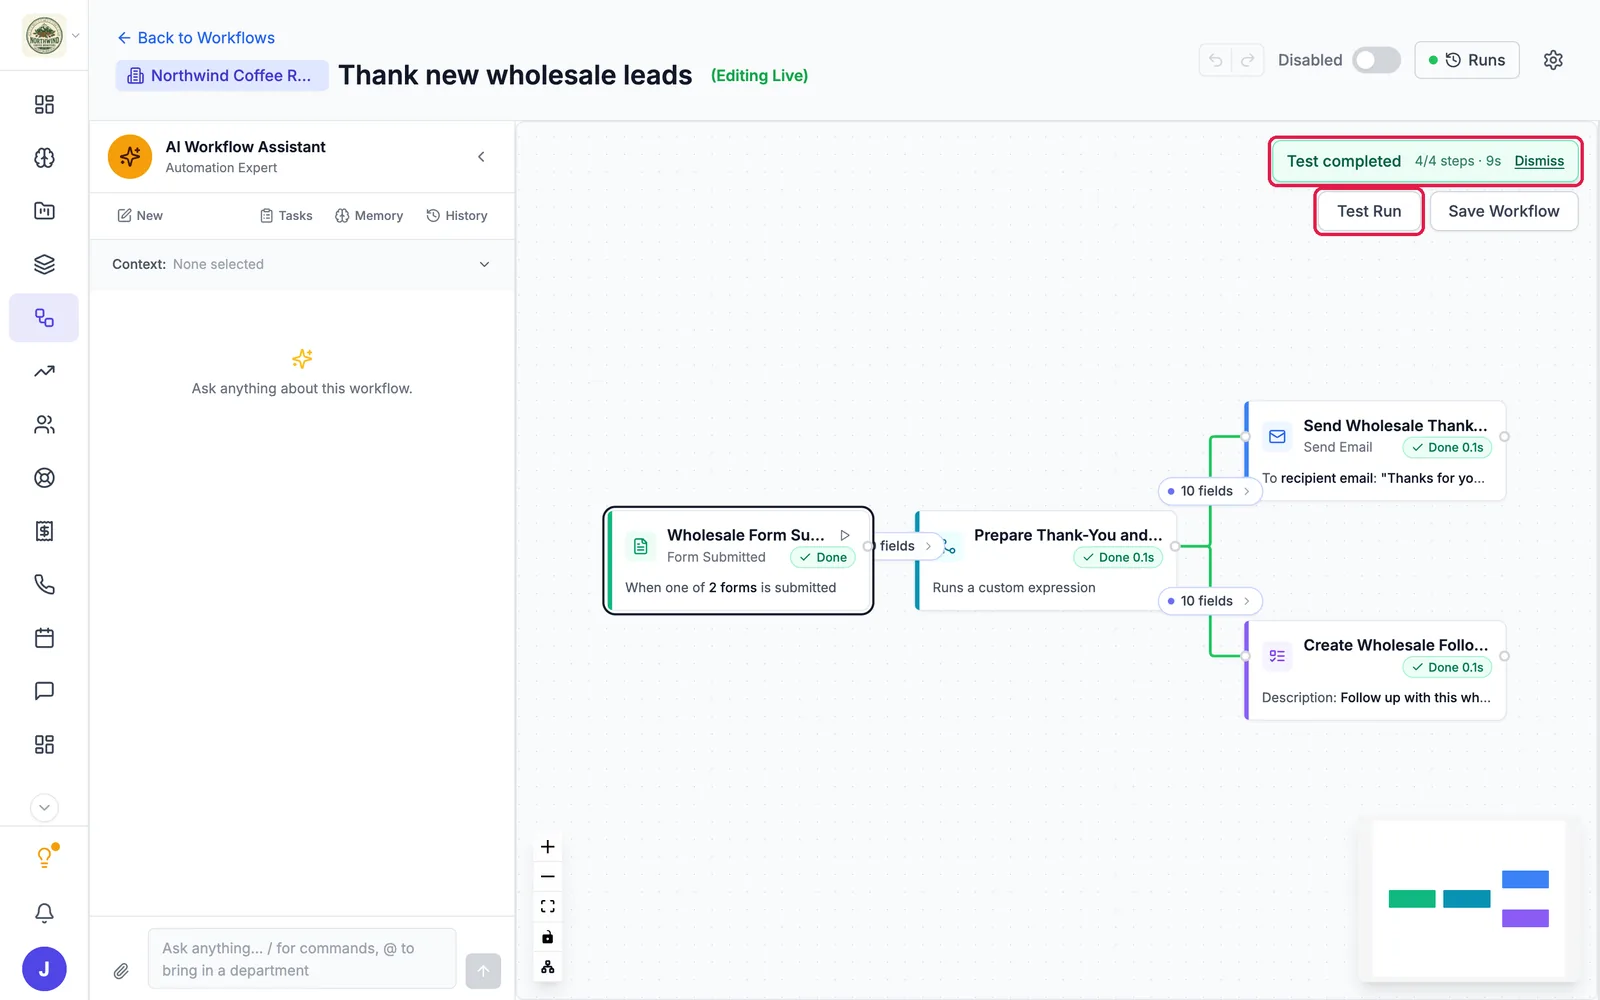The height and width of the screenshot is (1000, 1600).
Task: Switch to the Tasks tab
Action: [x=286, y=216]
